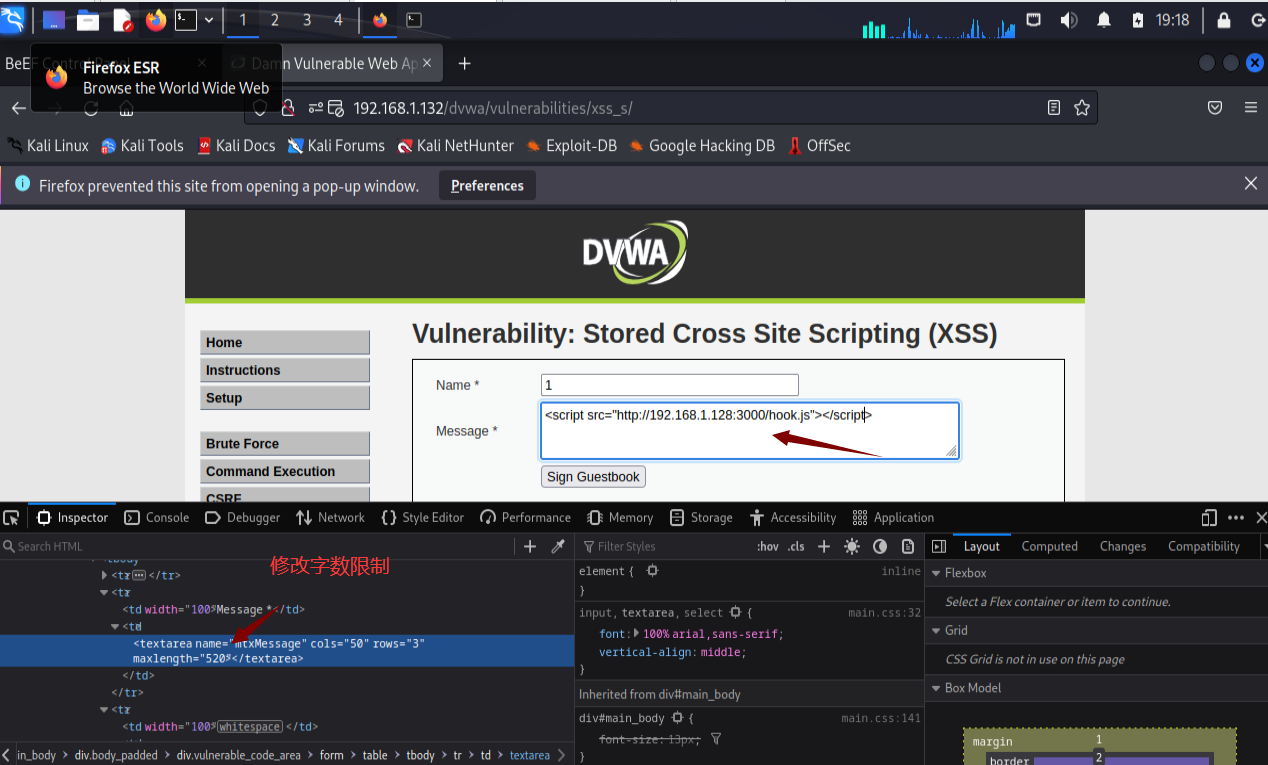Image resolution: width=1268 pixels, height=765 pixels.
Task: Add a new CSS rule
Action: point(824,546)
